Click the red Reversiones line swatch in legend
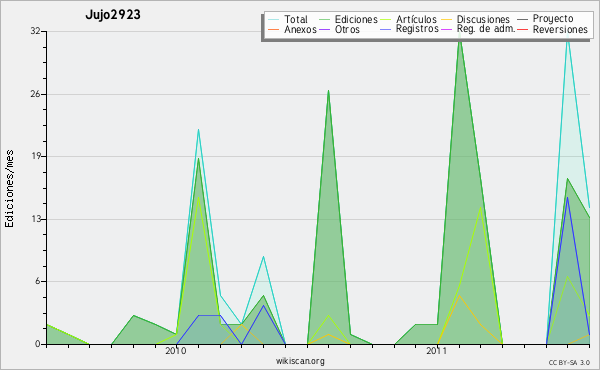 click(523, 29)
